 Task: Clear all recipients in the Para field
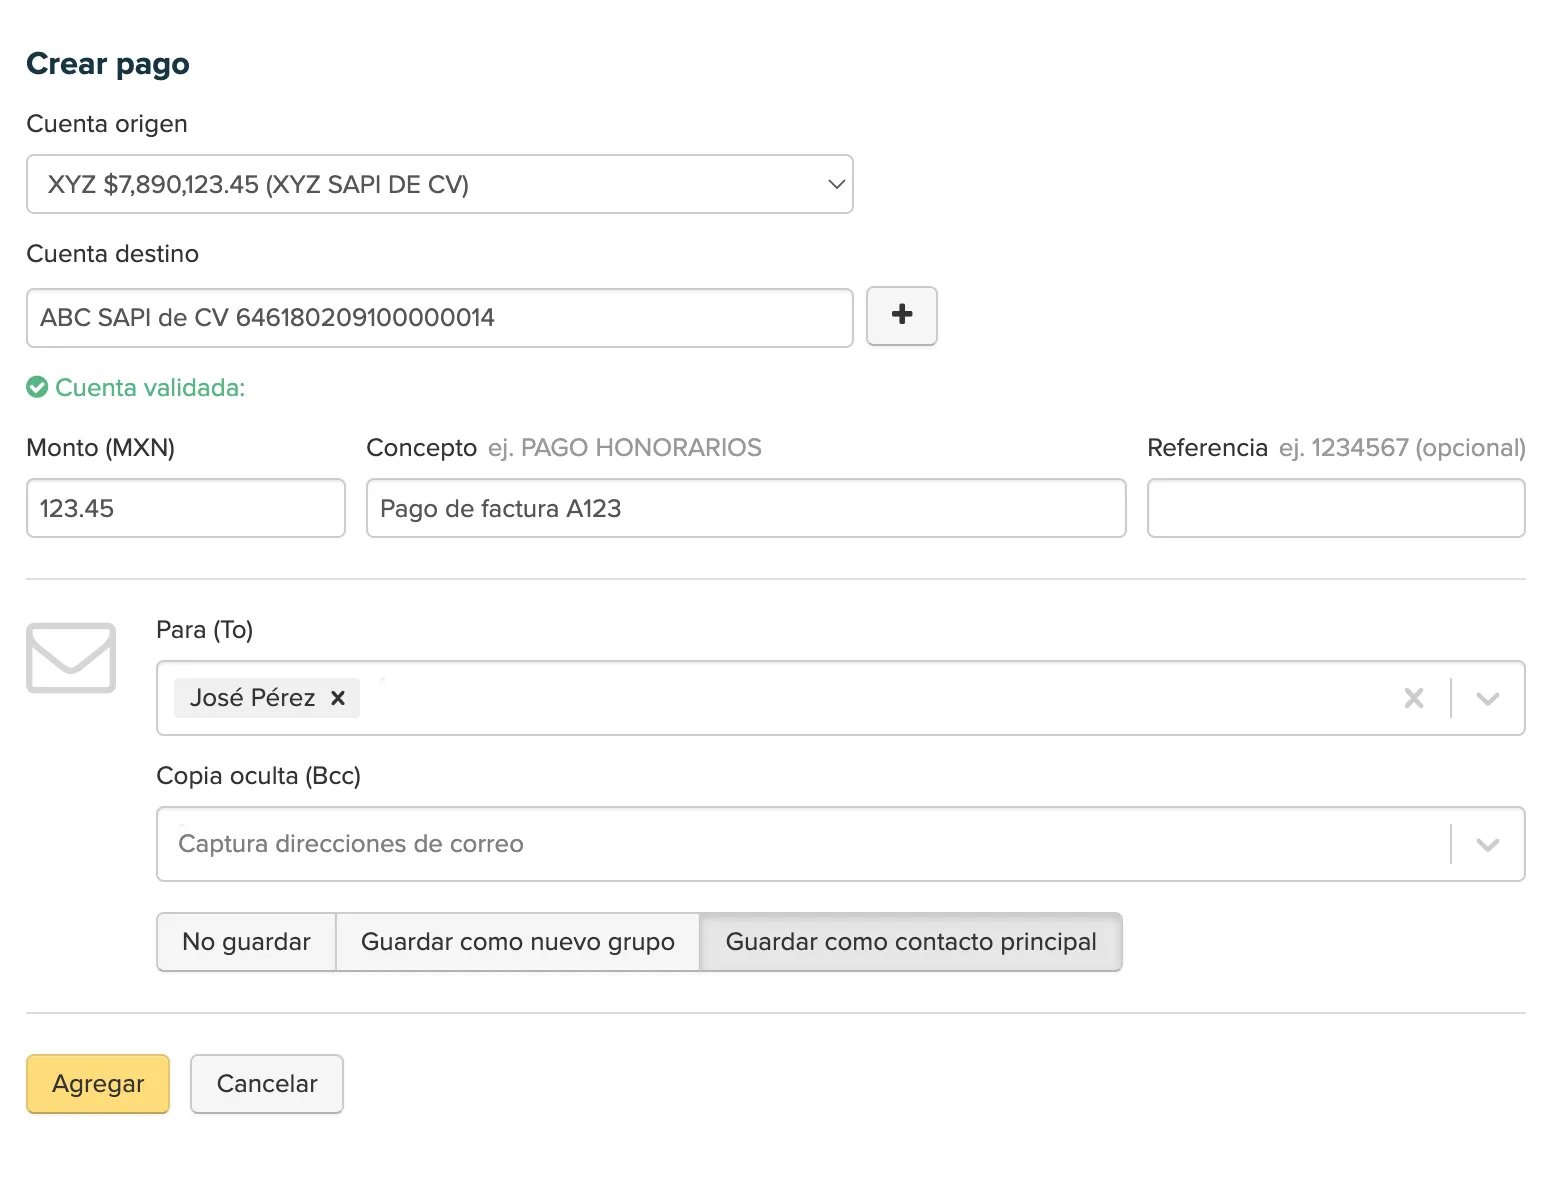pyautogui.click(x=1413, y=698)
